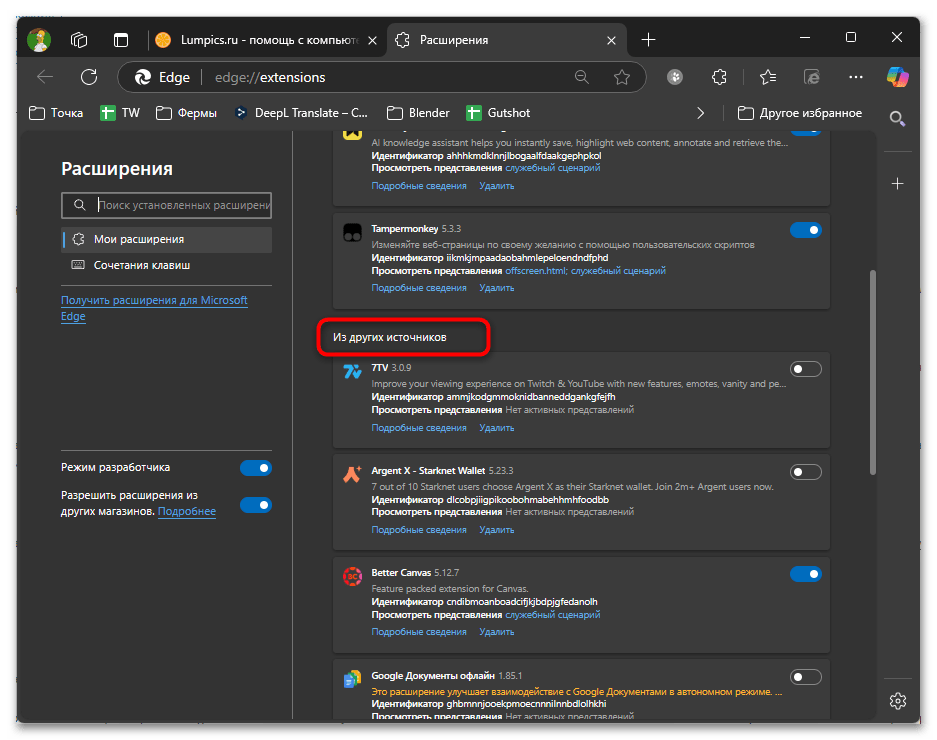Image resolution: width=937 pixels, height=740 pixels.
Task: Close the Lumpics.ru tab
Action: (x=372, y=40)
